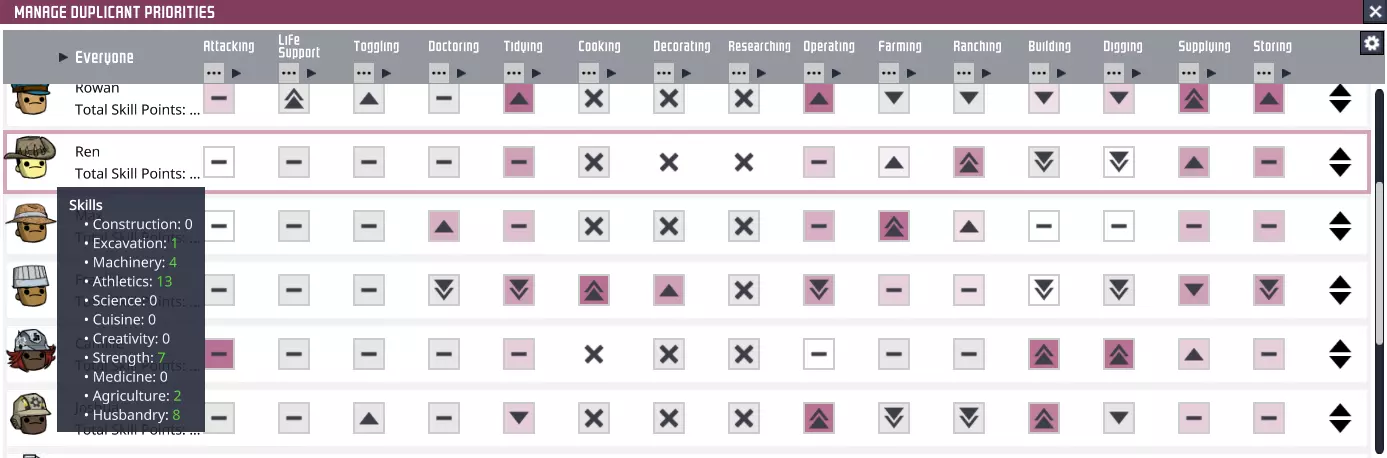The image size is (1387, 458).
Task: Open the Attacking column options button
Action: click(x=214, y=73)
